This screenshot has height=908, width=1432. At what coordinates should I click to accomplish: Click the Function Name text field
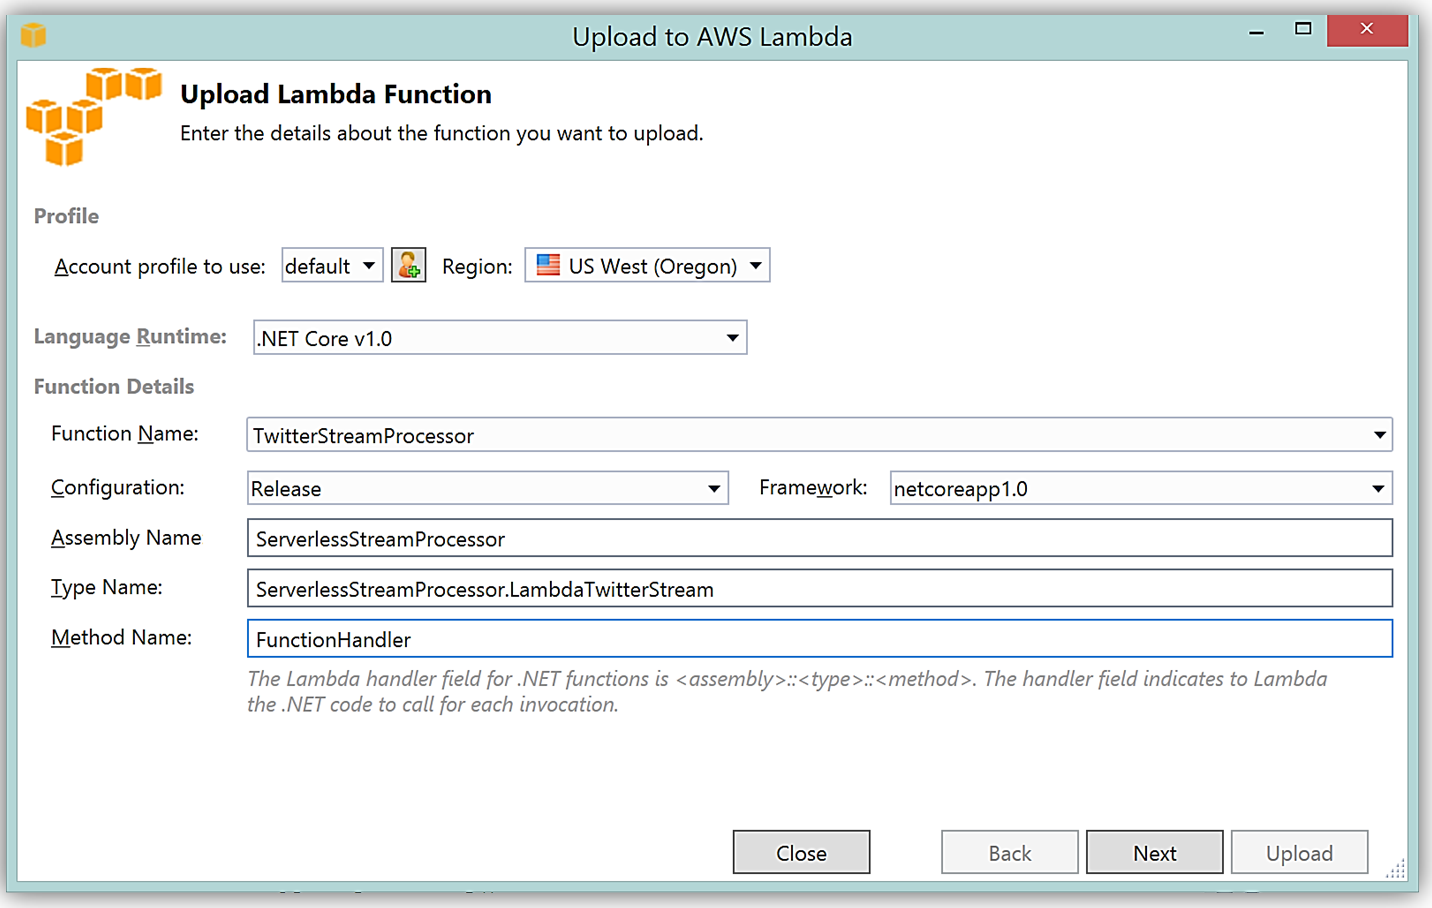pos(800,435)
